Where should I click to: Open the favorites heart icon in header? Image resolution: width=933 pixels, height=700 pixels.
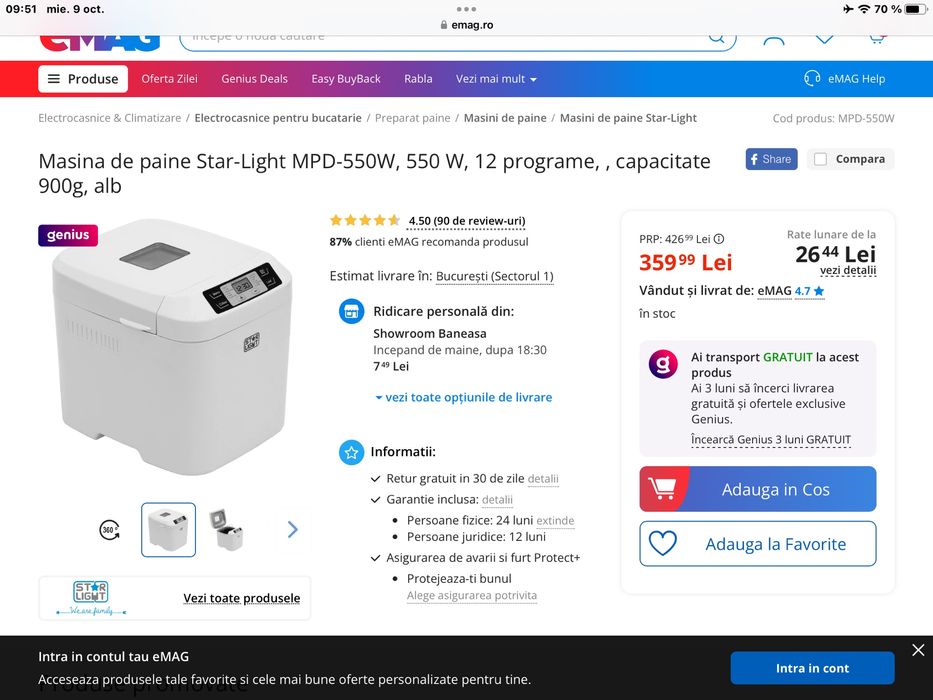coord(824,39)
